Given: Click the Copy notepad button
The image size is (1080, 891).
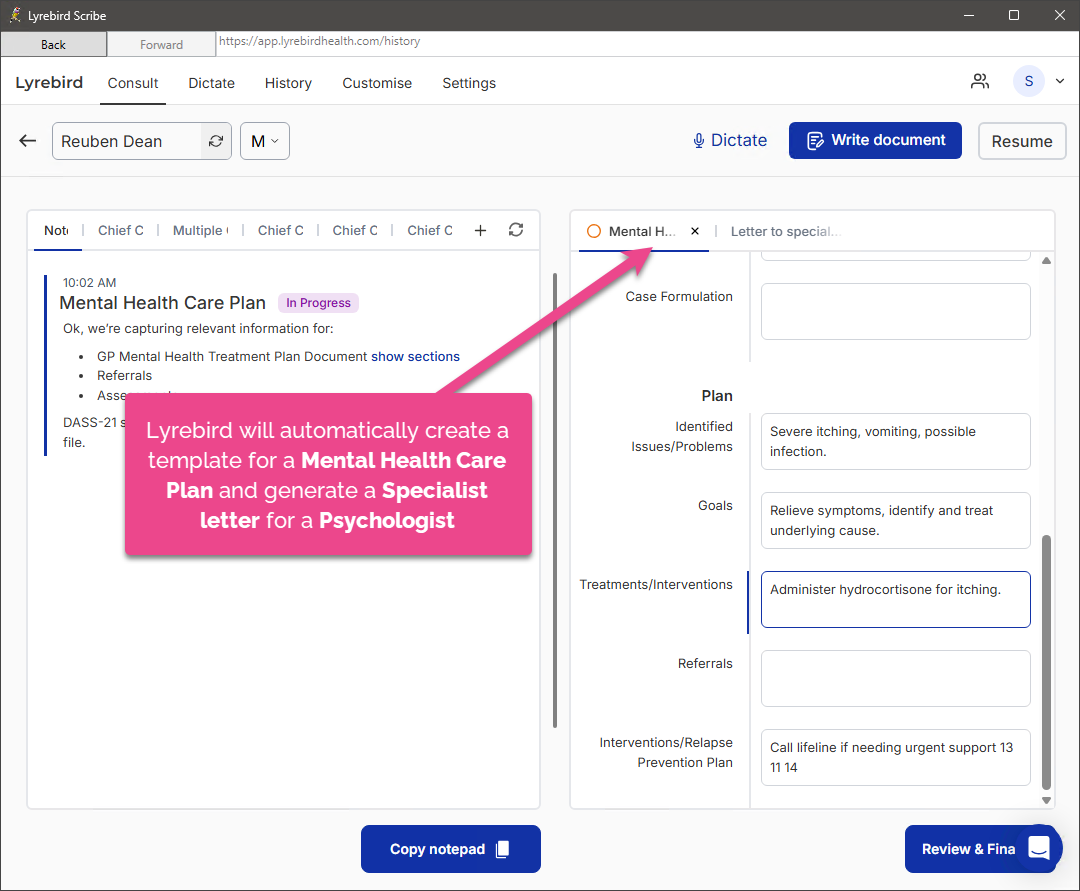Looking at the screenshot, I should click(450, 849).
